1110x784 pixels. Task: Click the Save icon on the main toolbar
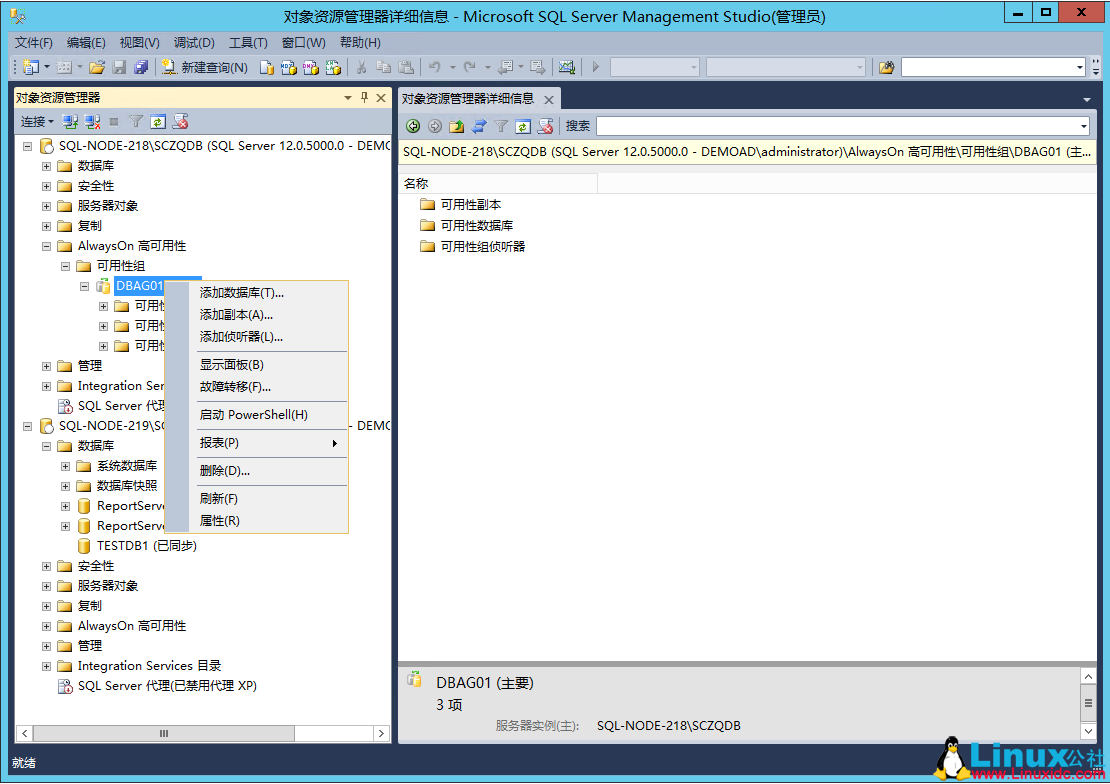click(119, 66)
